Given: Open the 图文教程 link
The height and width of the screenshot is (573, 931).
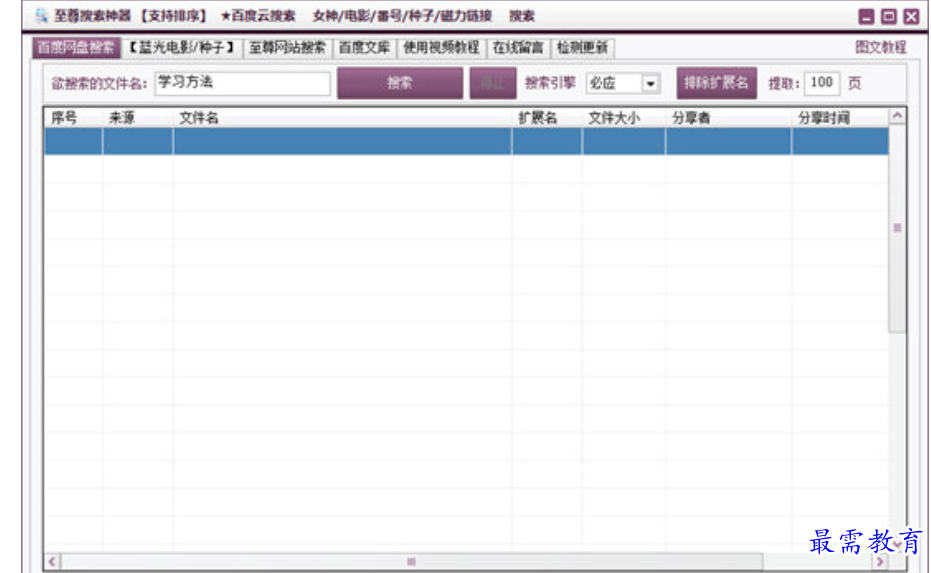Looking at the screenshot, I should [x=880, y=47].
